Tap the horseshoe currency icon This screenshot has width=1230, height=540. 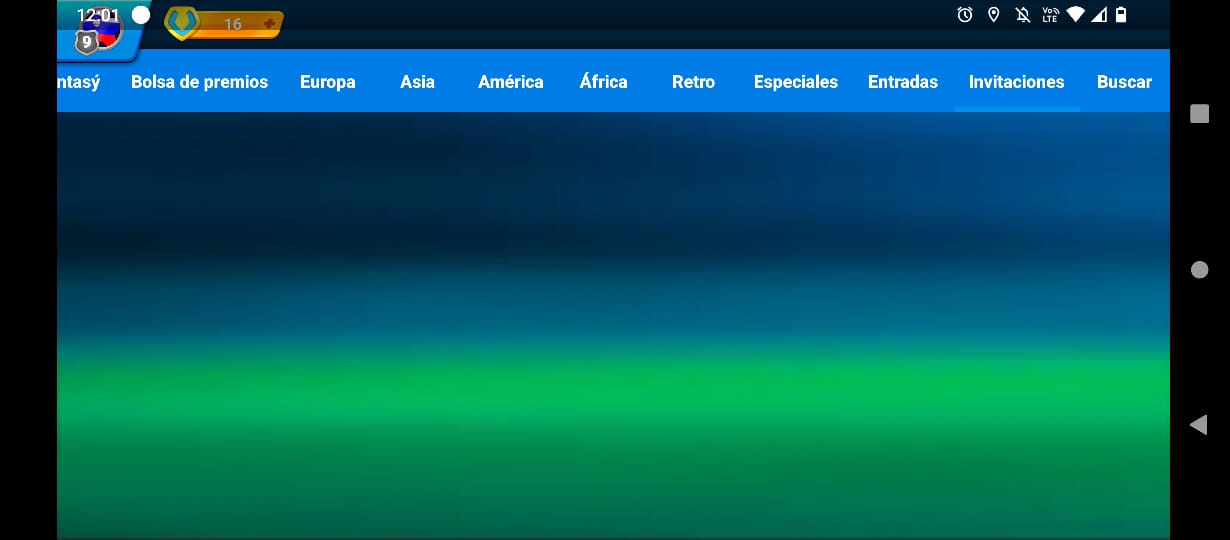[181, 22]
